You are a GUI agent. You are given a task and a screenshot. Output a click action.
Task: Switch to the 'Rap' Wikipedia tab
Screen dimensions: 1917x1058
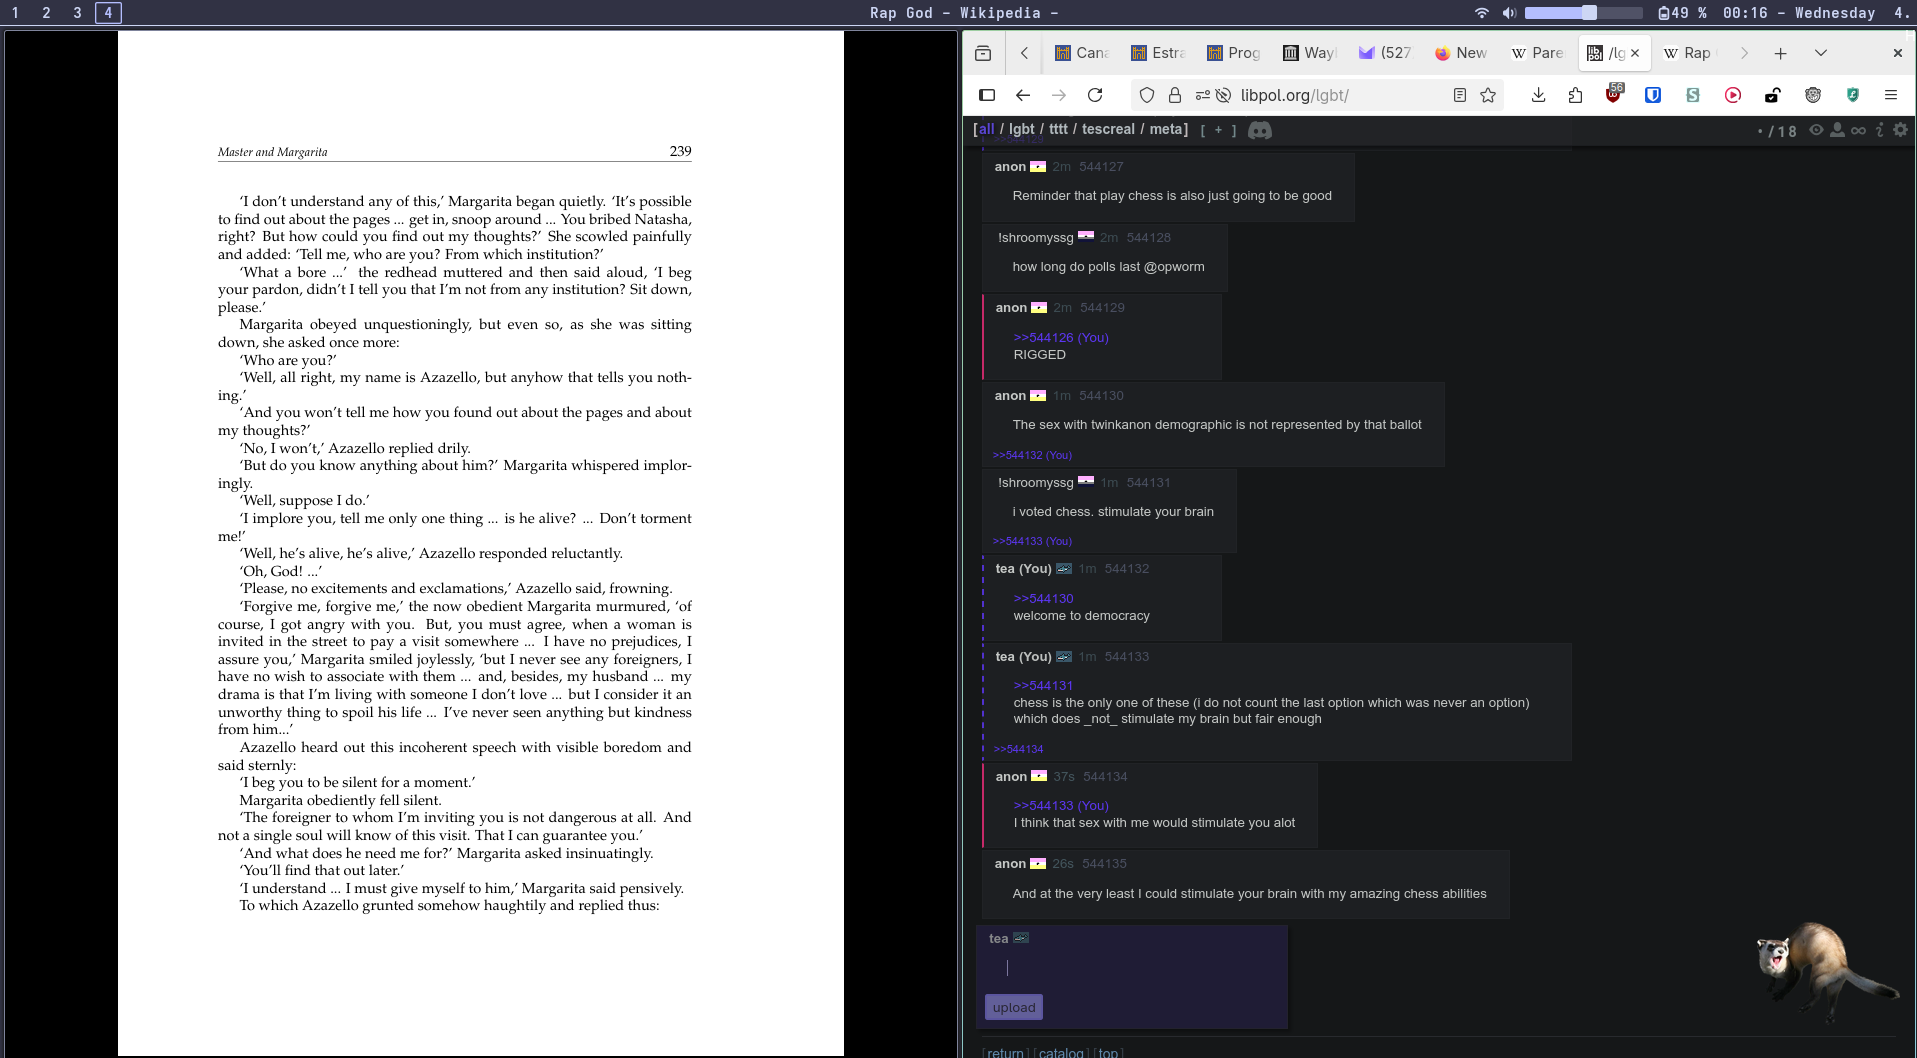tap(1690, 53)
